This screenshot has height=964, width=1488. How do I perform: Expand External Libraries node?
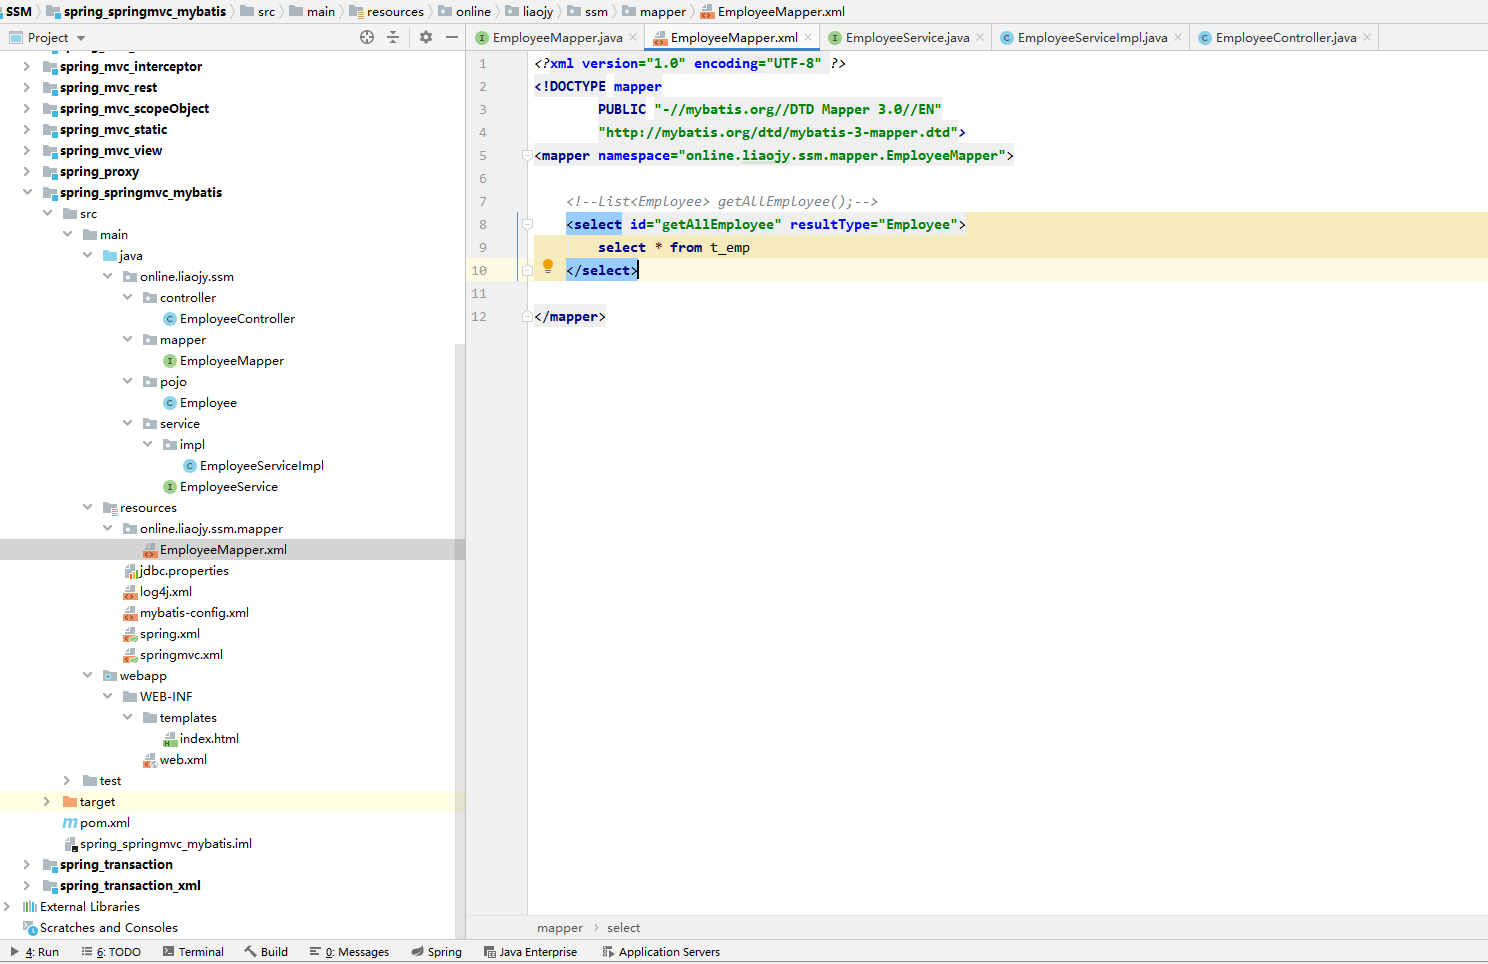point(7,906)
